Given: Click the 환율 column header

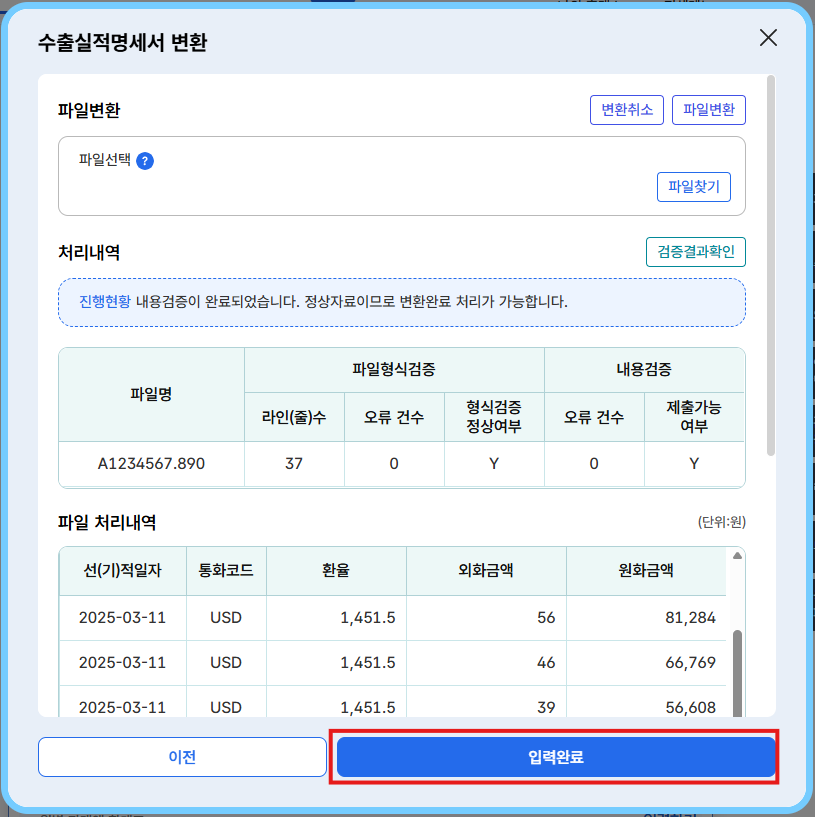Looking at the screenshot, I should [336, 571].
